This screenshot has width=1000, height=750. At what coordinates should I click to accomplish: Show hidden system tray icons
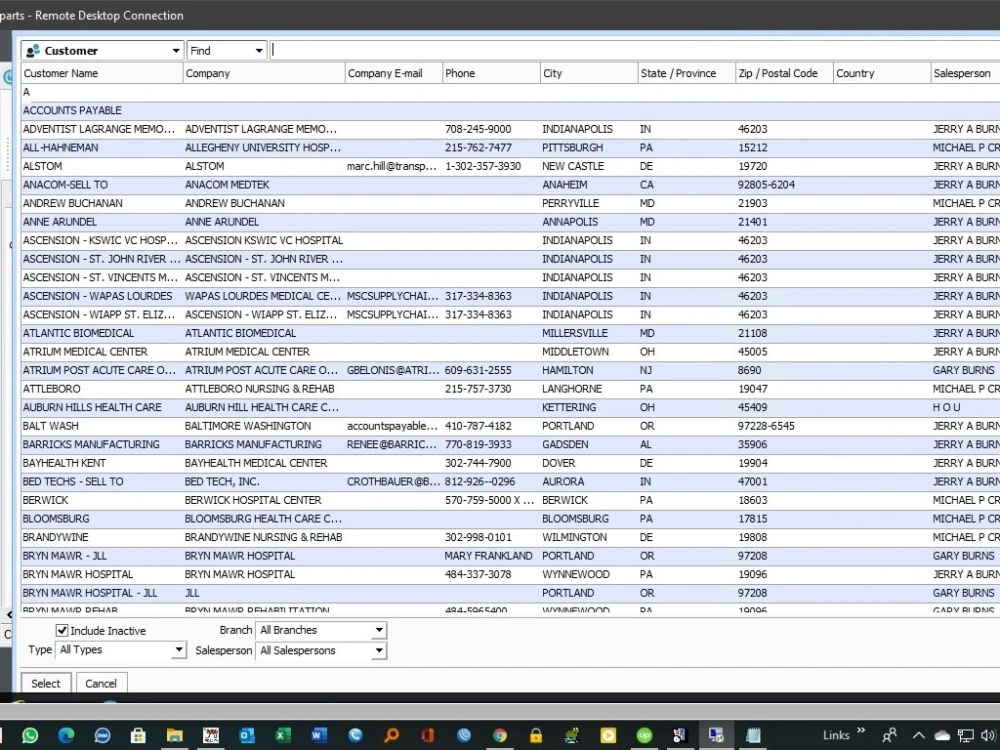coord(918,735)
